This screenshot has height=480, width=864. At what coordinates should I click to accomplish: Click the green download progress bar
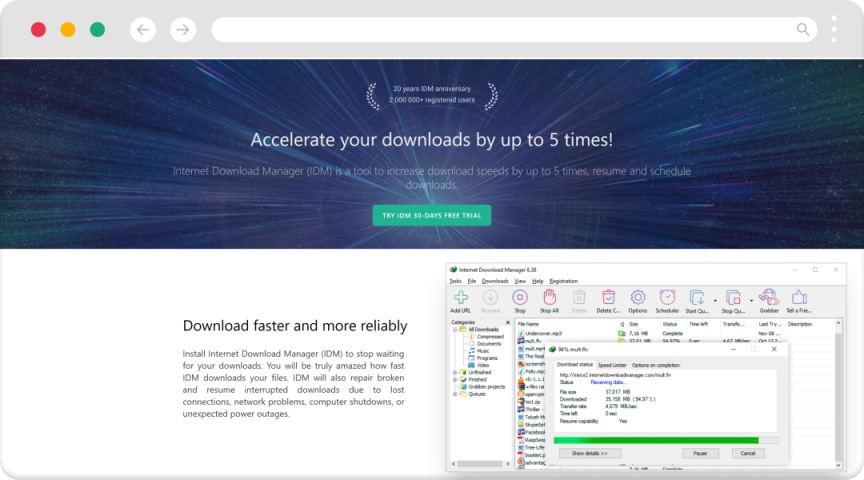[x=666, y=440]
